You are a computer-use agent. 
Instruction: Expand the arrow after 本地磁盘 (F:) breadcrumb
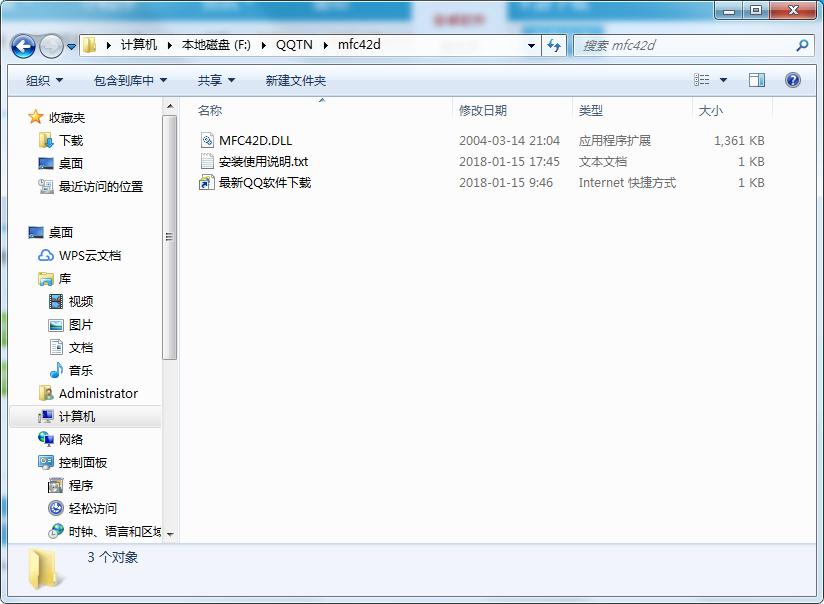(263, 46)
